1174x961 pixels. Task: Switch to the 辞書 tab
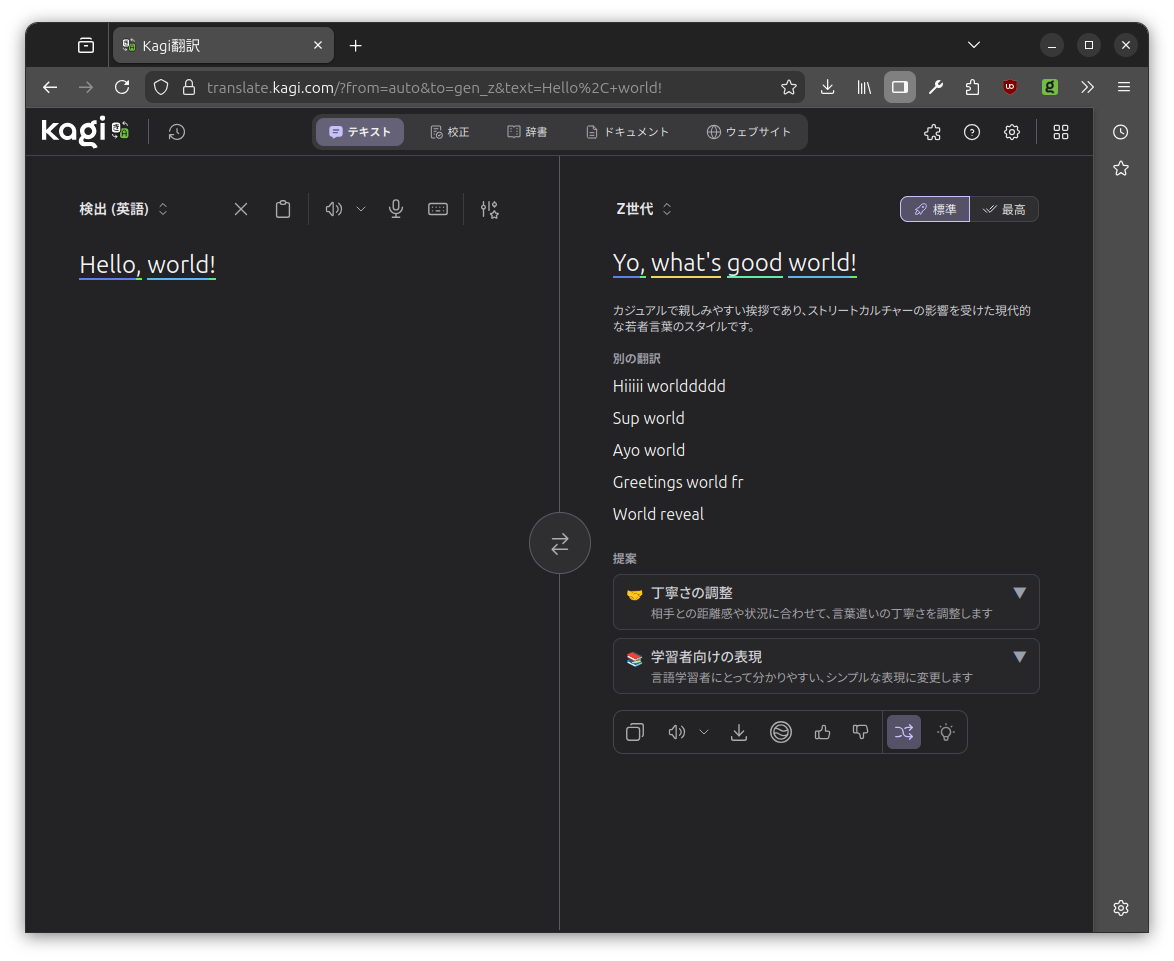pos(527,132)
